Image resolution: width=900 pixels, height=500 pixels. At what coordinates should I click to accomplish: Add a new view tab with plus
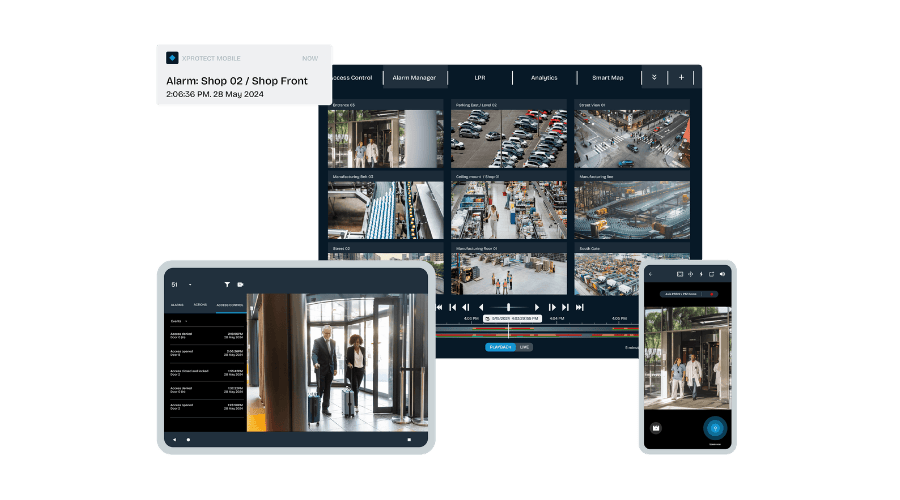click(682, 77)
